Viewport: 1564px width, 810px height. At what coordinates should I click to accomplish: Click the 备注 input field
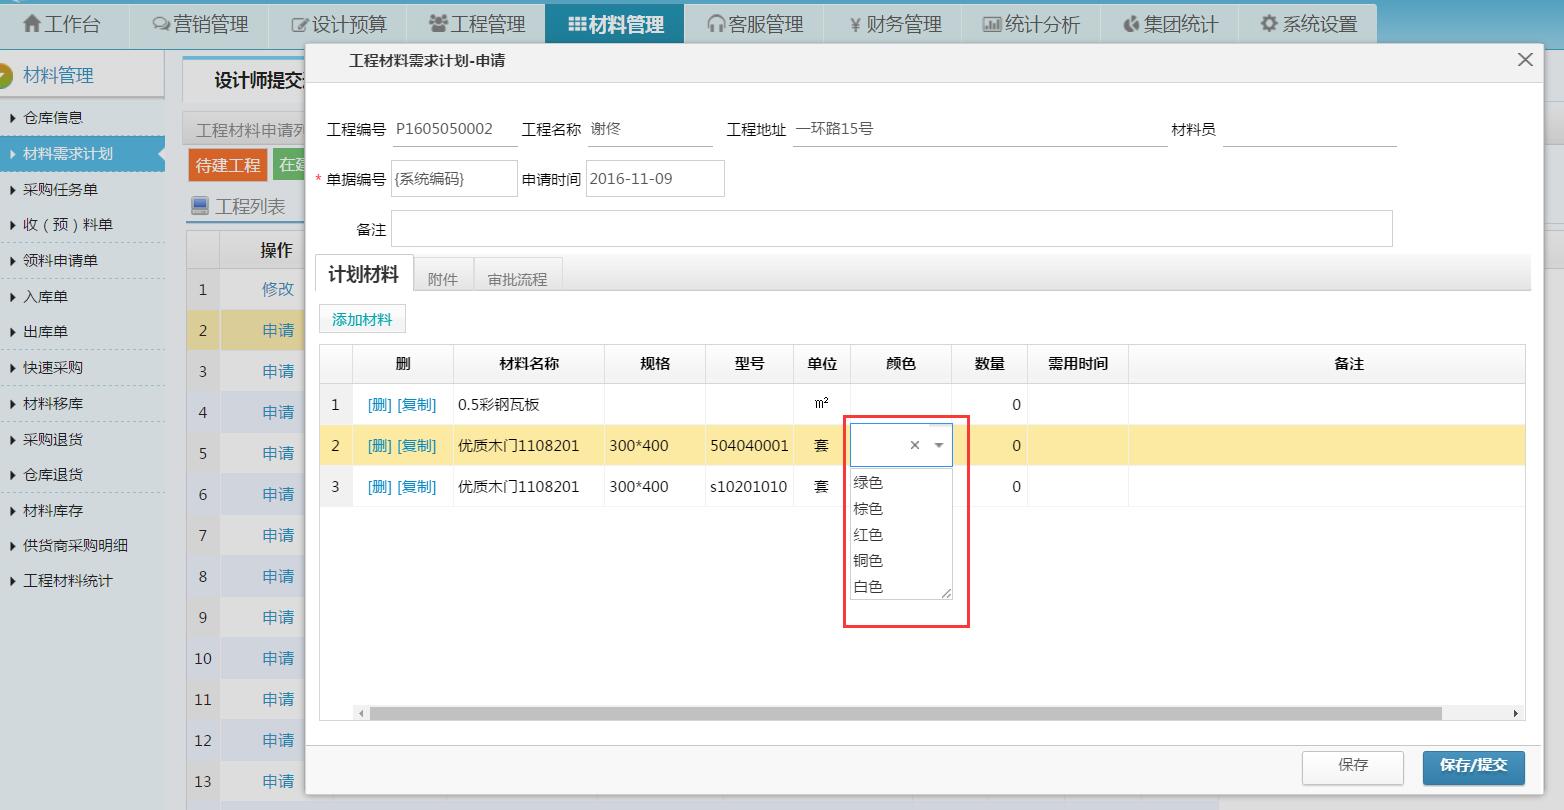tap(890, 229)
